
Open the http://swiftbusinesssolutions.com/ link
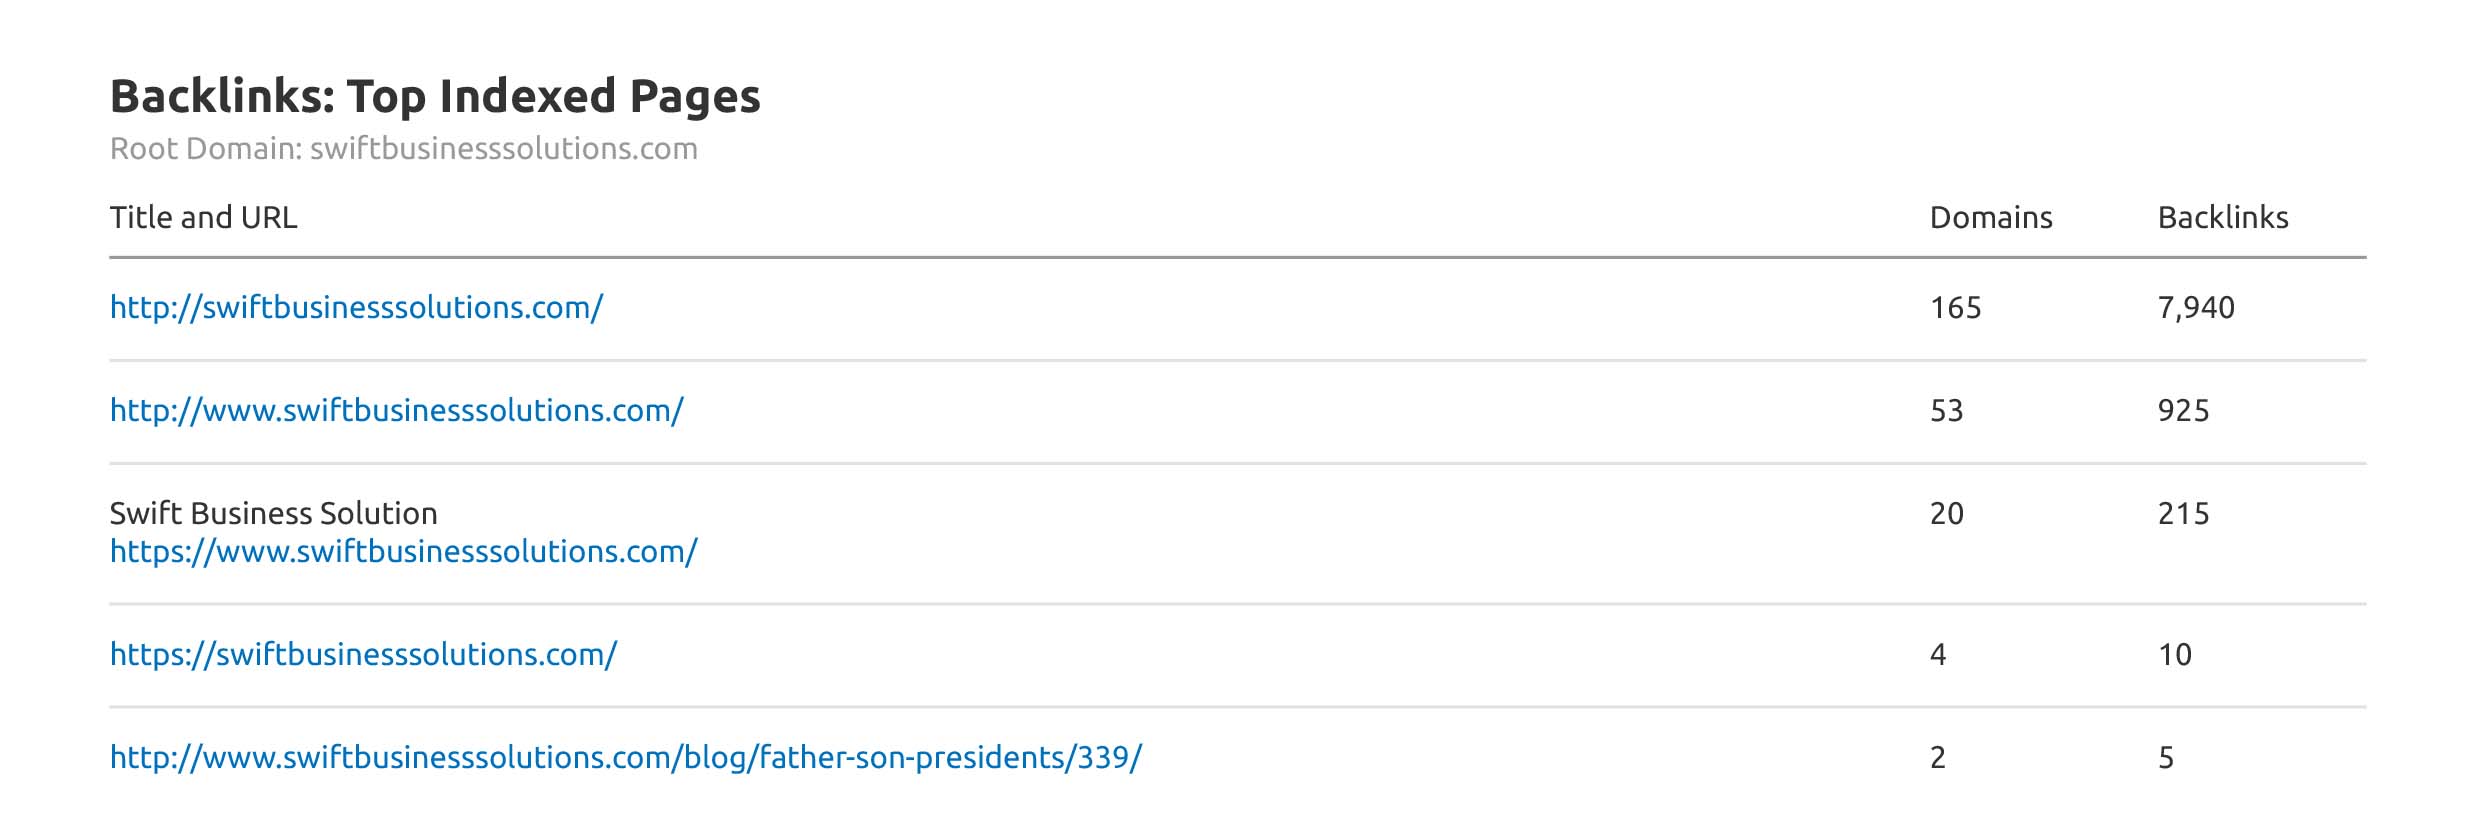(356, 308)
